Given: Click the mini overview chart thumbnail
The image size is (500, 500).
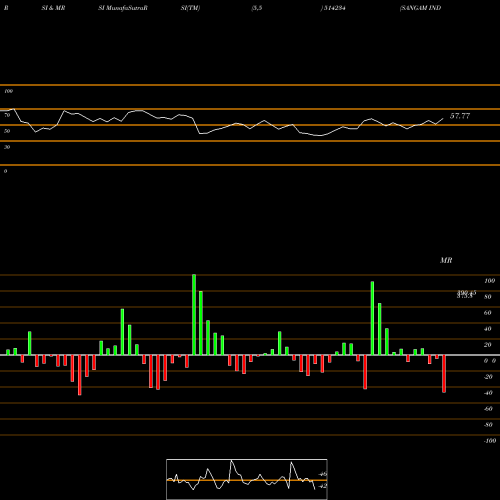Looking at the screenshot, I should [247, 479].
